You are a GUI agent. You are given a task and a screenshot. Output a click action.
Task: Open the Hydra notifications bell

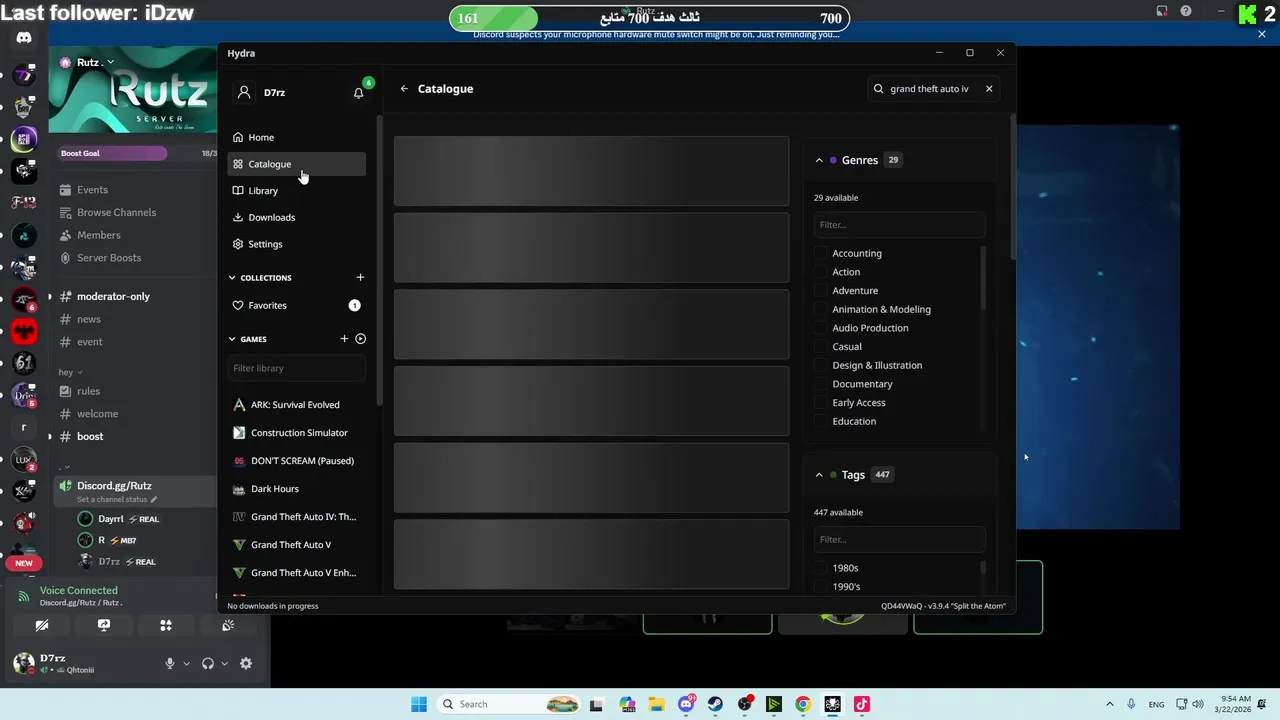click(359, 93)
